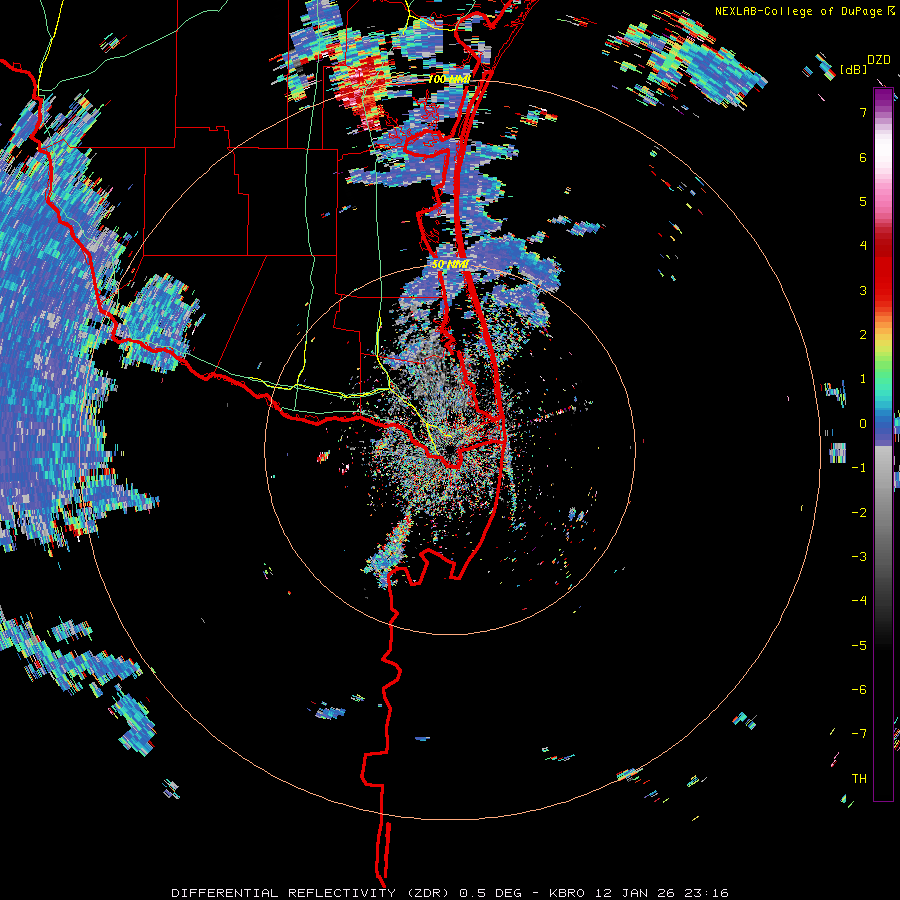Click the 23:16 time stamp

[709, 893]
